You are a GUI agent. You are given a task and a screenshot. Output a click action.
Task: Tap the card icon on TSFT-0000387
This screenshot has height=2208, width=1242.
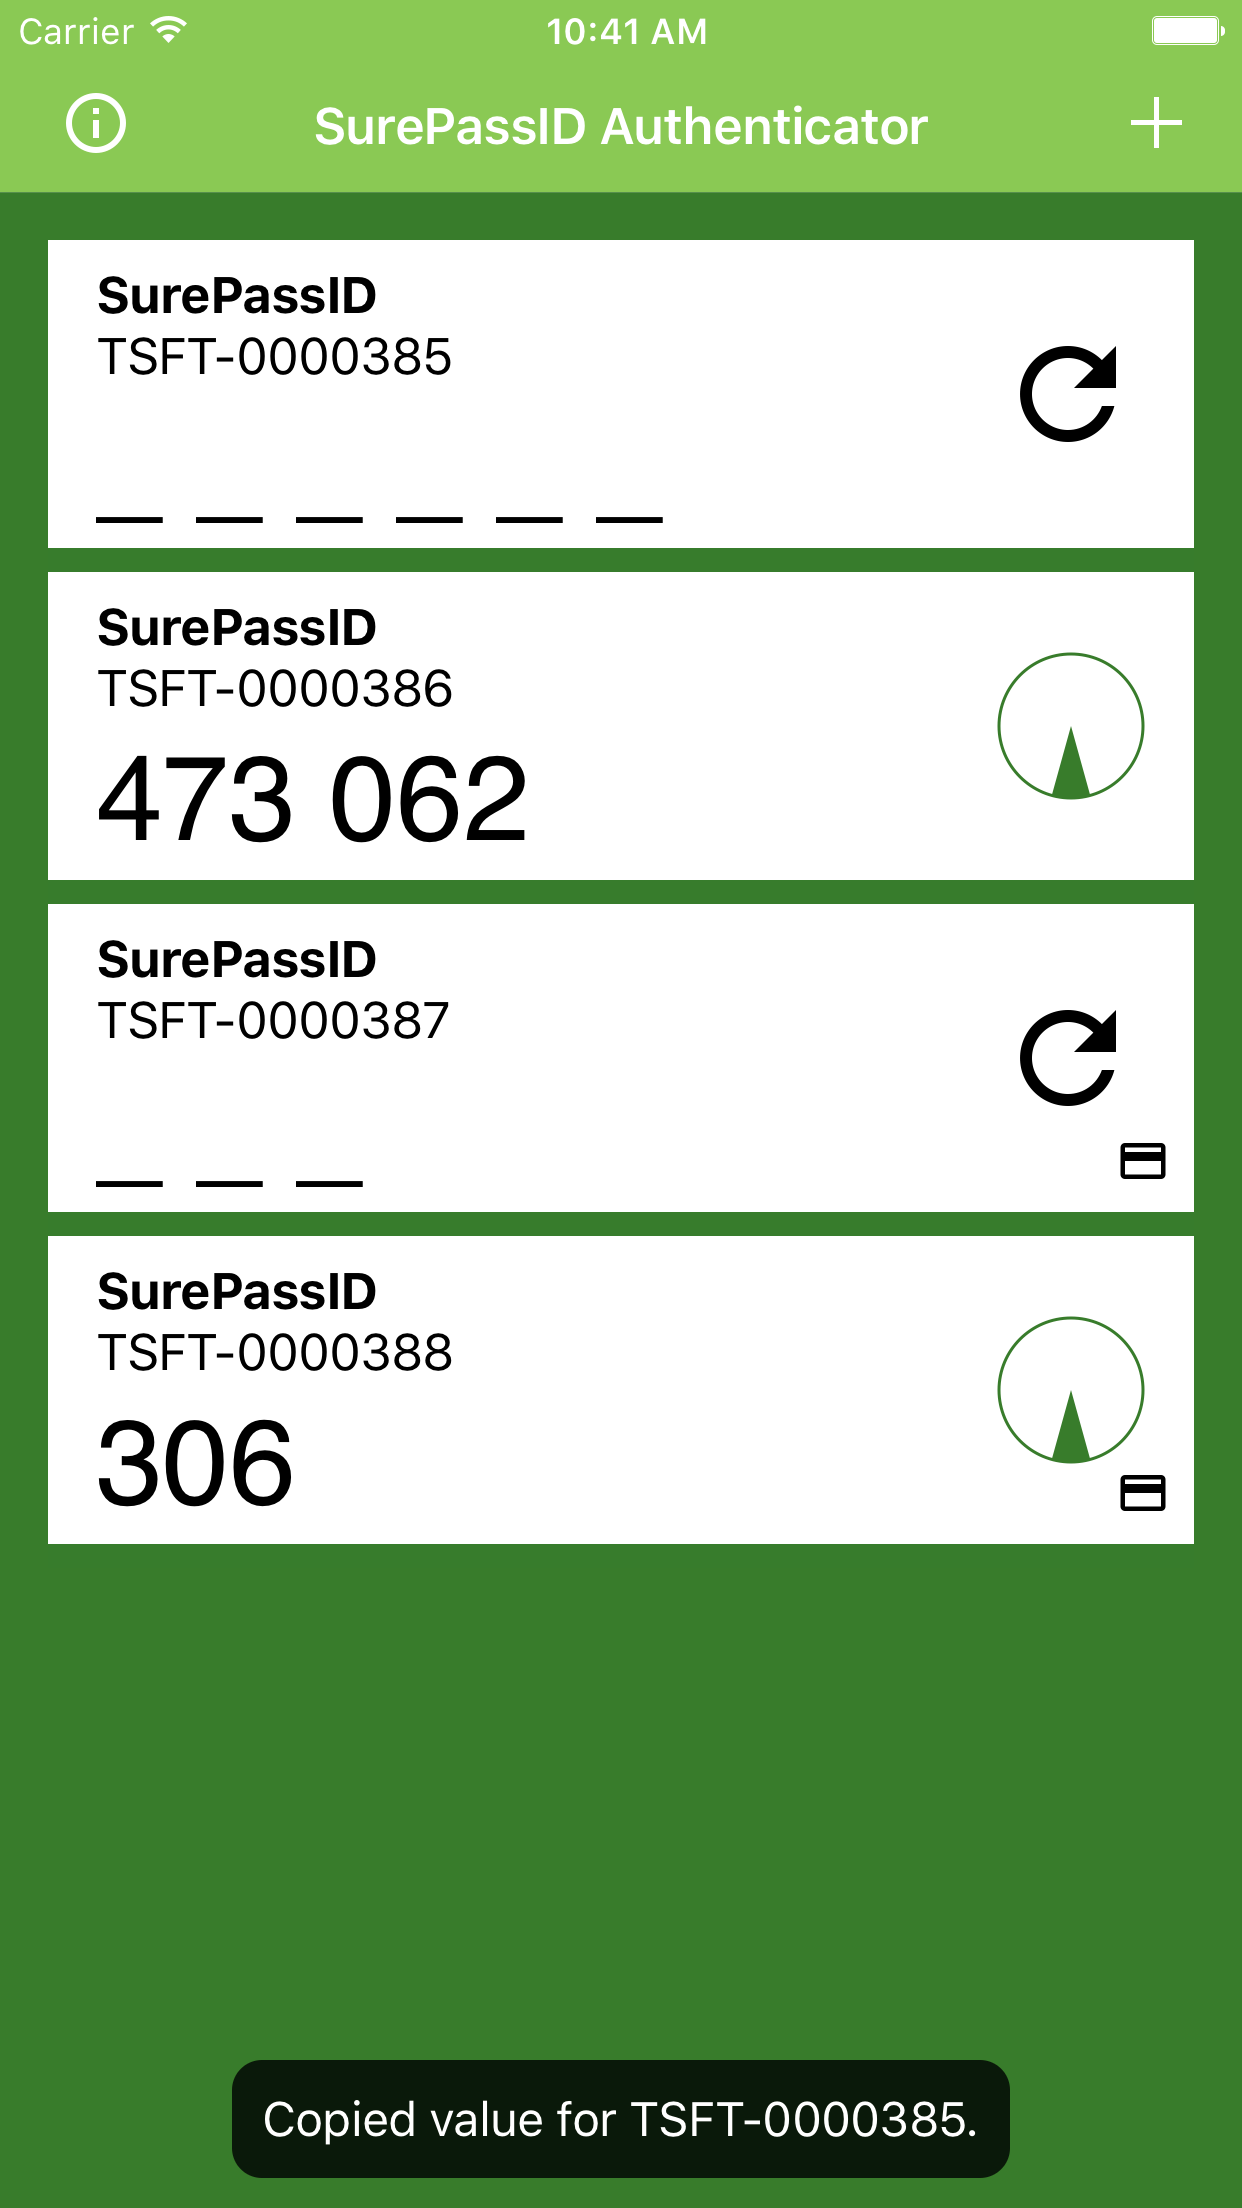(1143, 1161)
